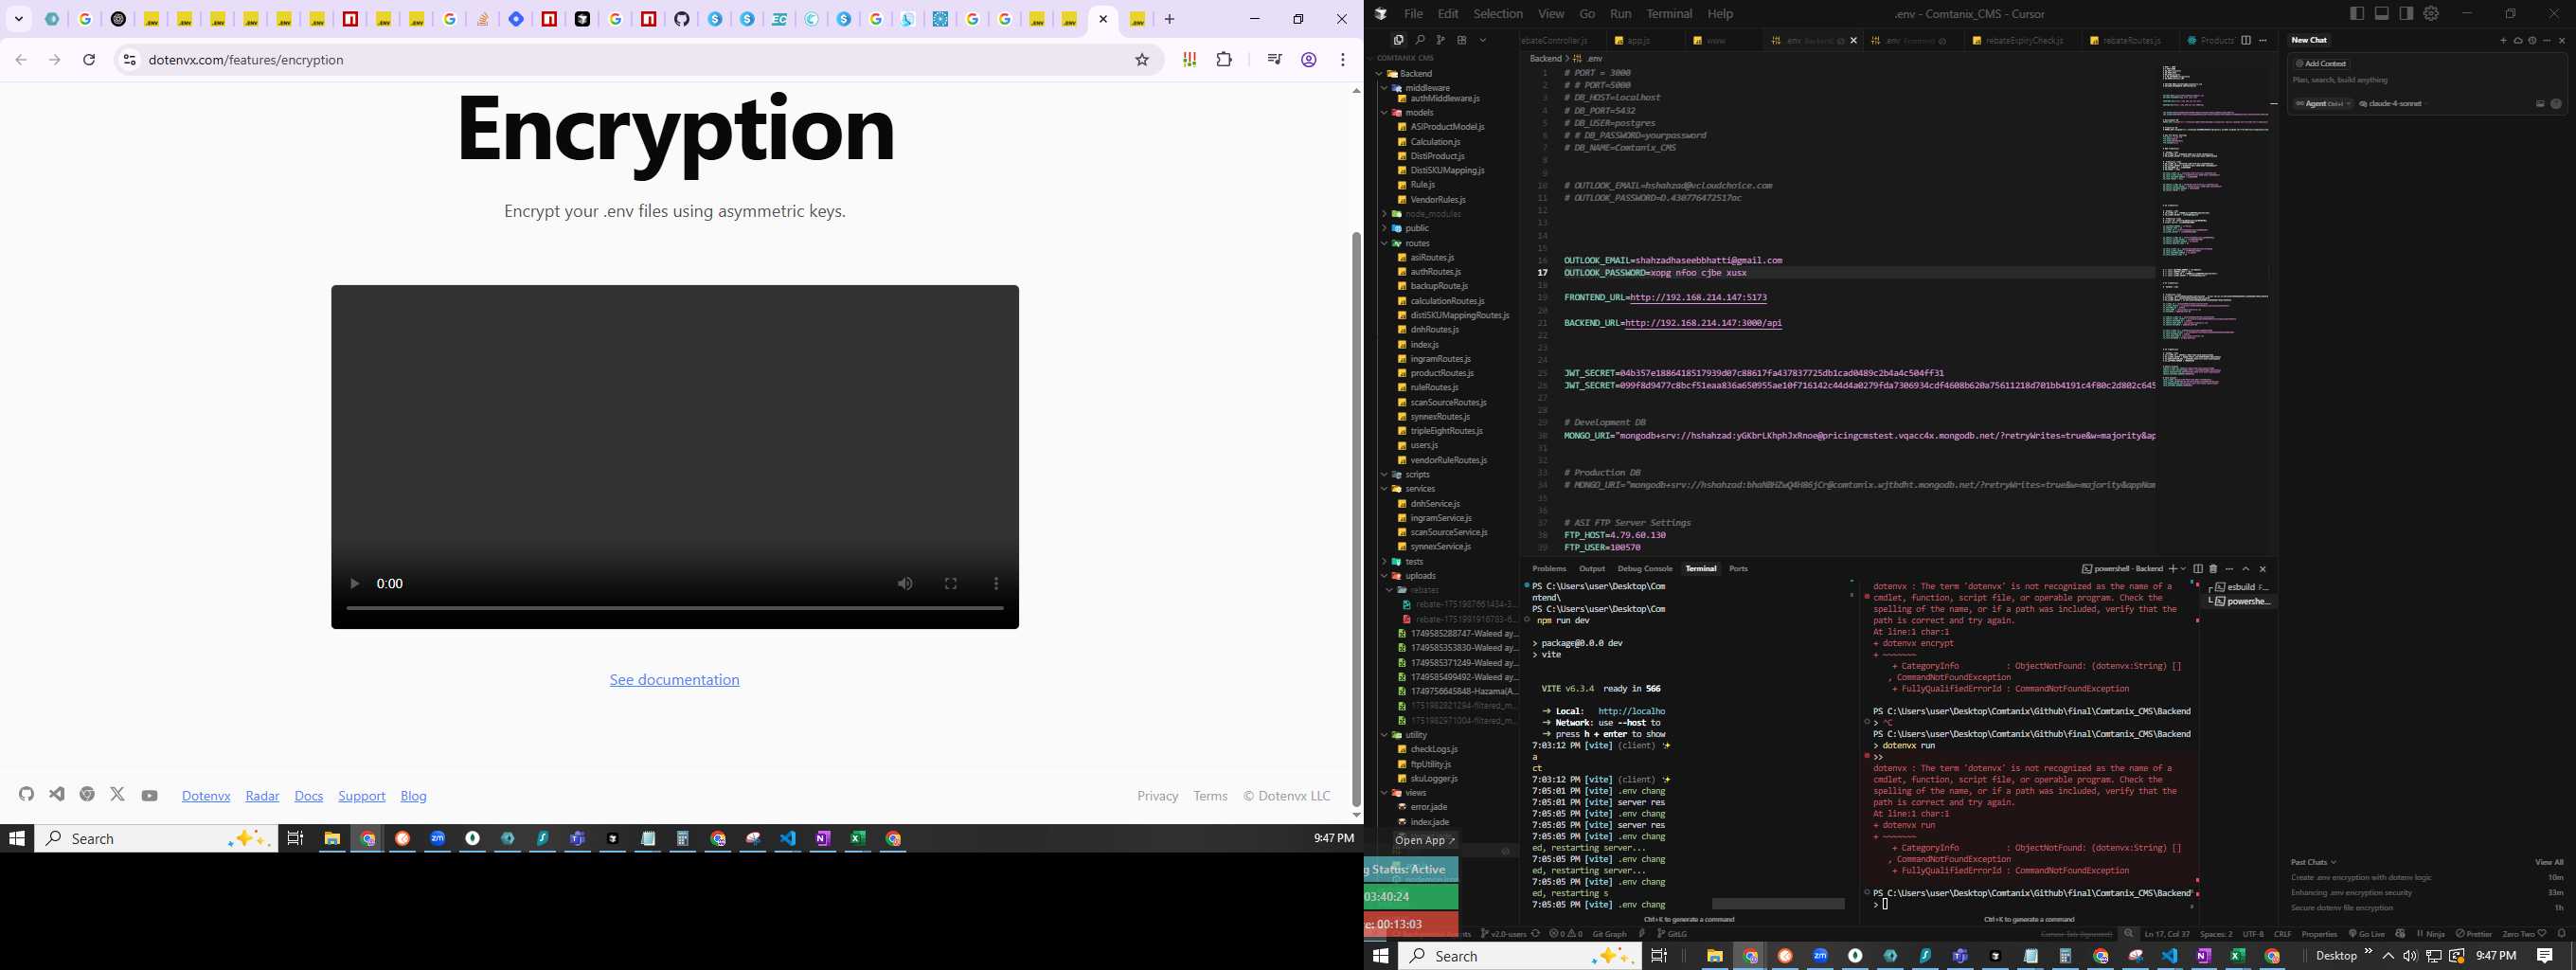2576x970 pixels.
Task: Switch to the Ports panel tab
Action: (x=1739, y=569)
